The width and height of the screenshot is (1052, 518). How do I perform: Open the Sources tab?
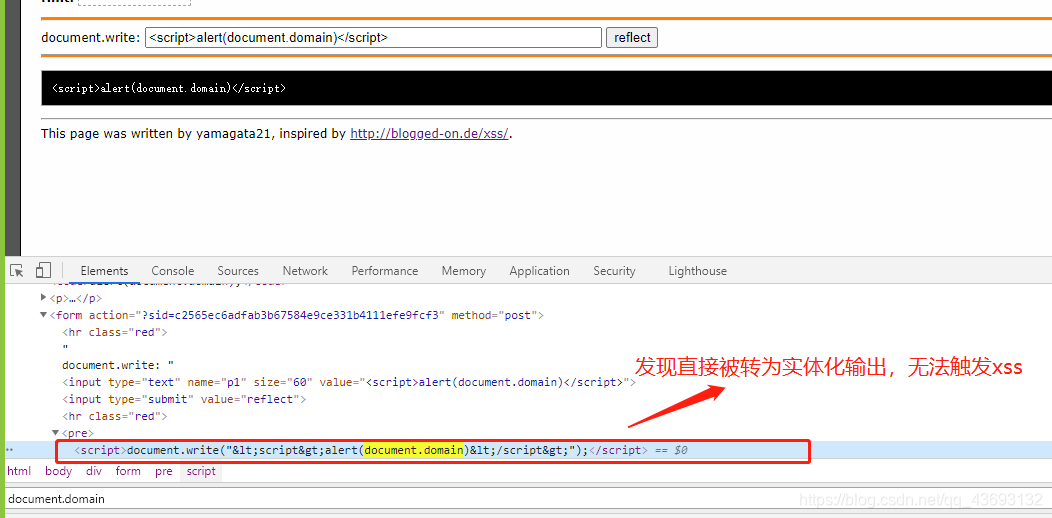click(x=238, y=271)
